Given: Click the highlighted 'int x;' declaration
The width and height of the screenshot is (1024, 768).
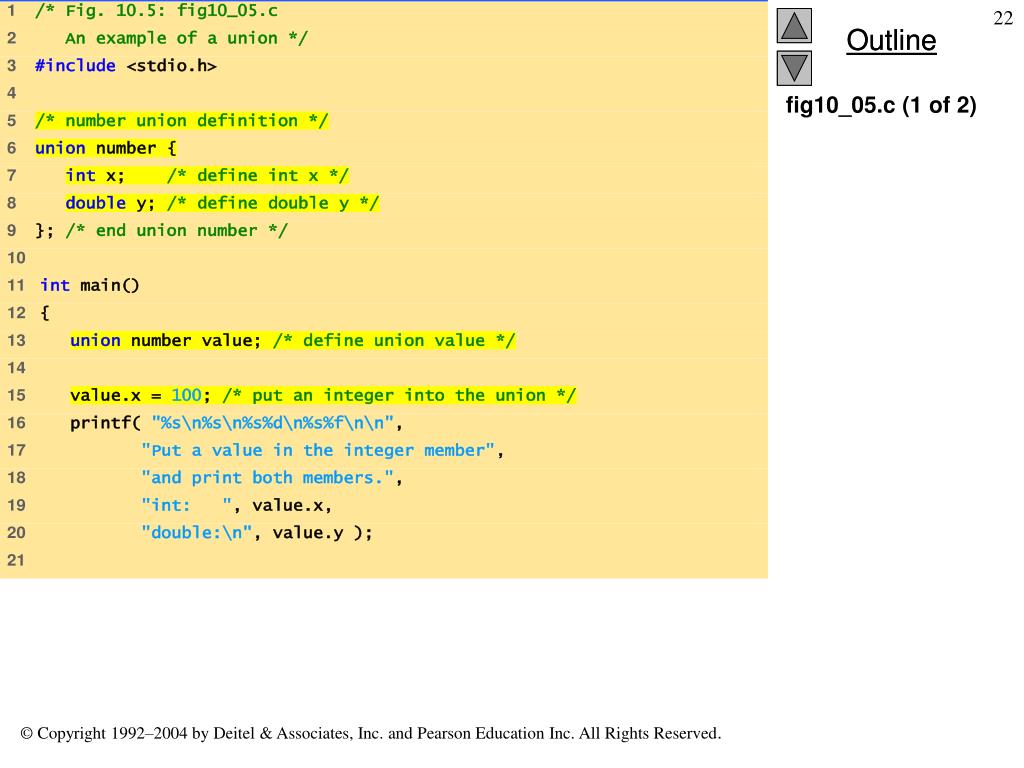Looking at the screenshot, I should [x=95, y=176].
